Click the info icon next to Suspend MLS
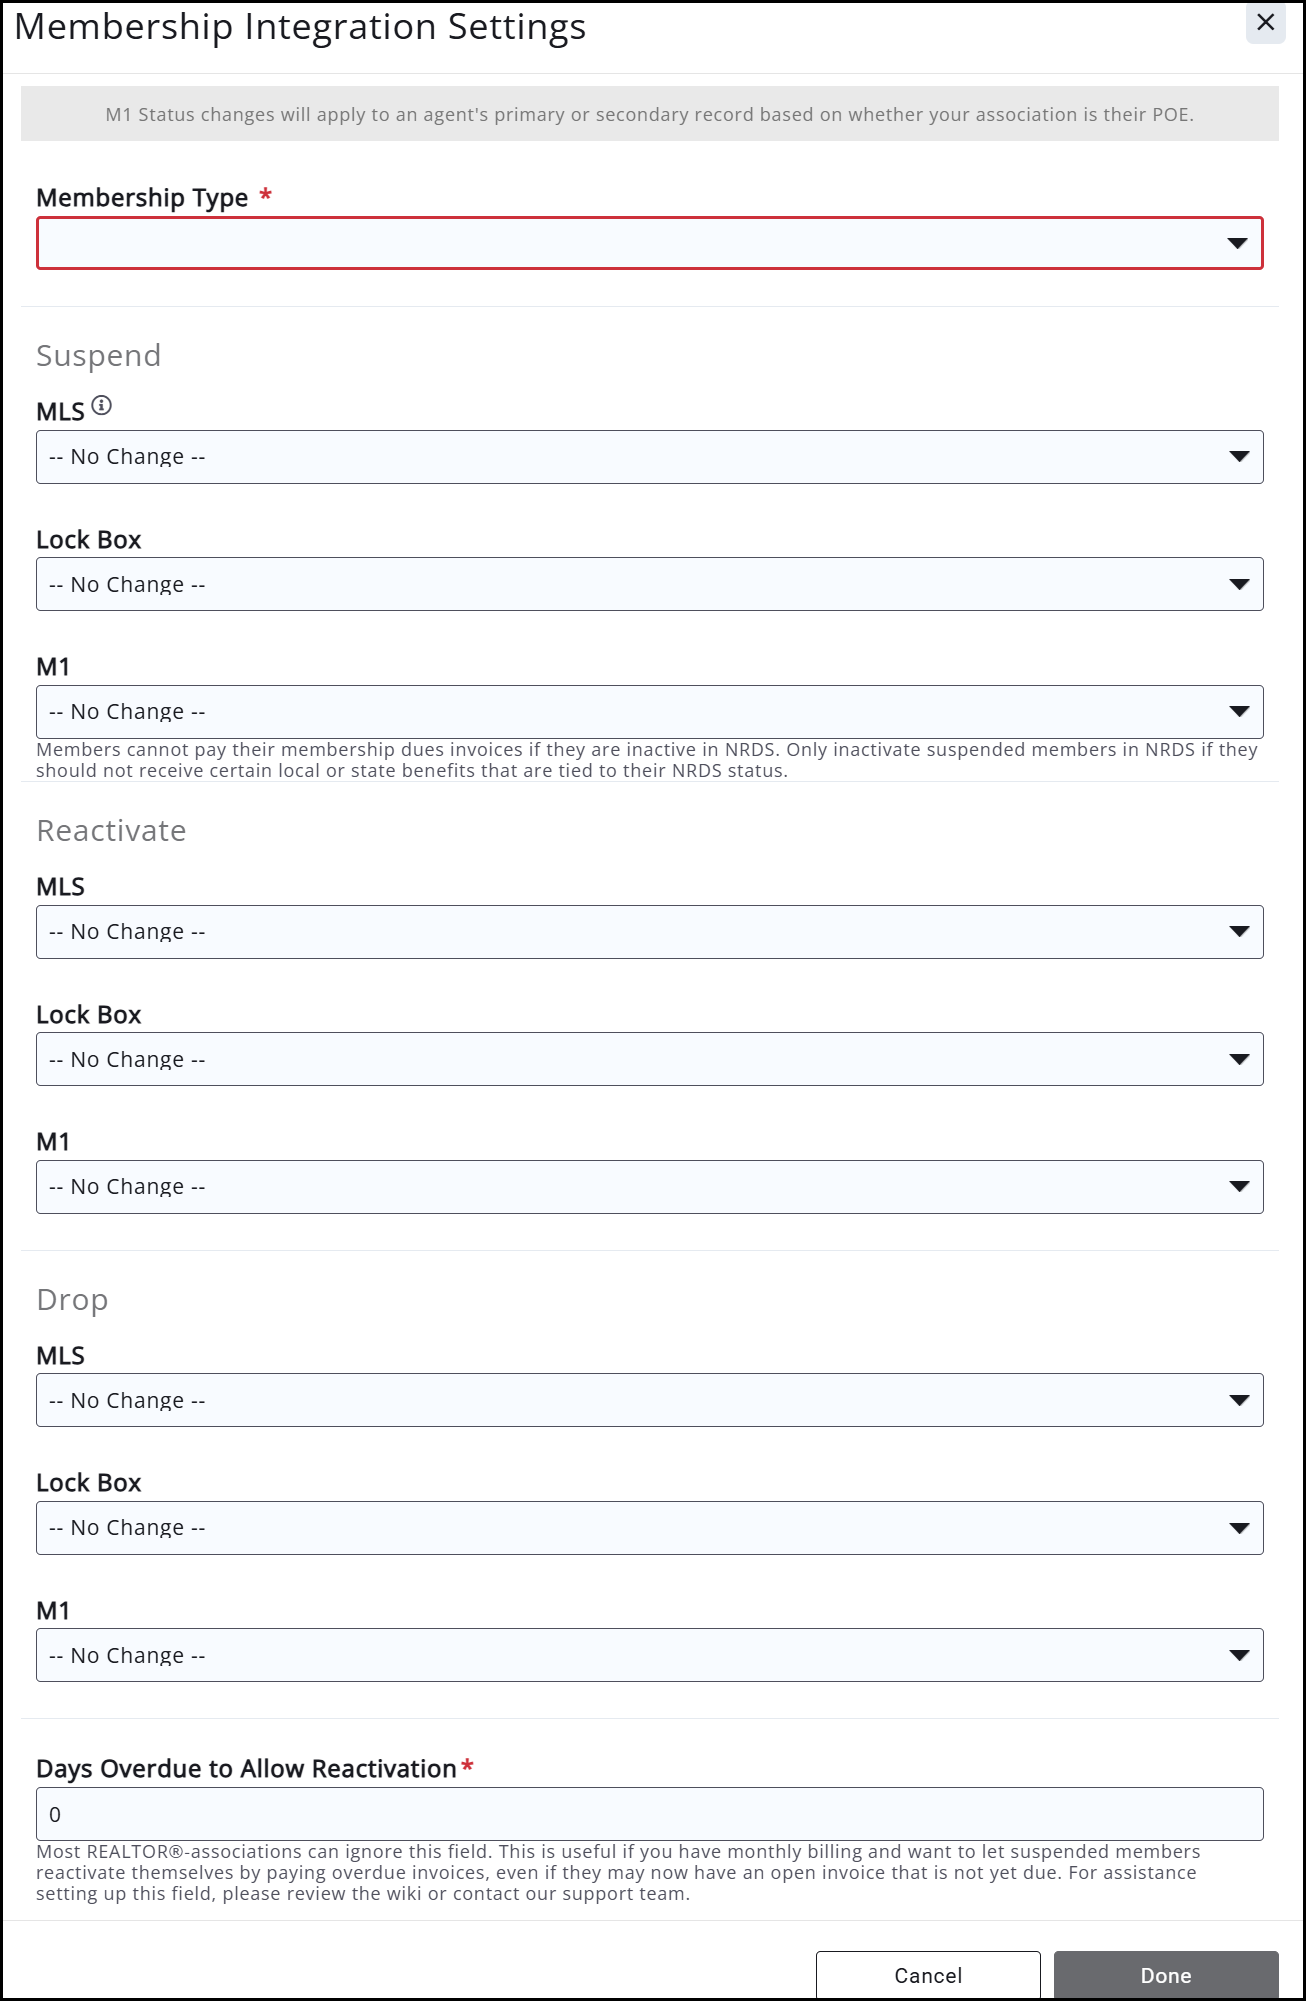The width and height of the screenshot is (1306, 2001). coord(102,405)
